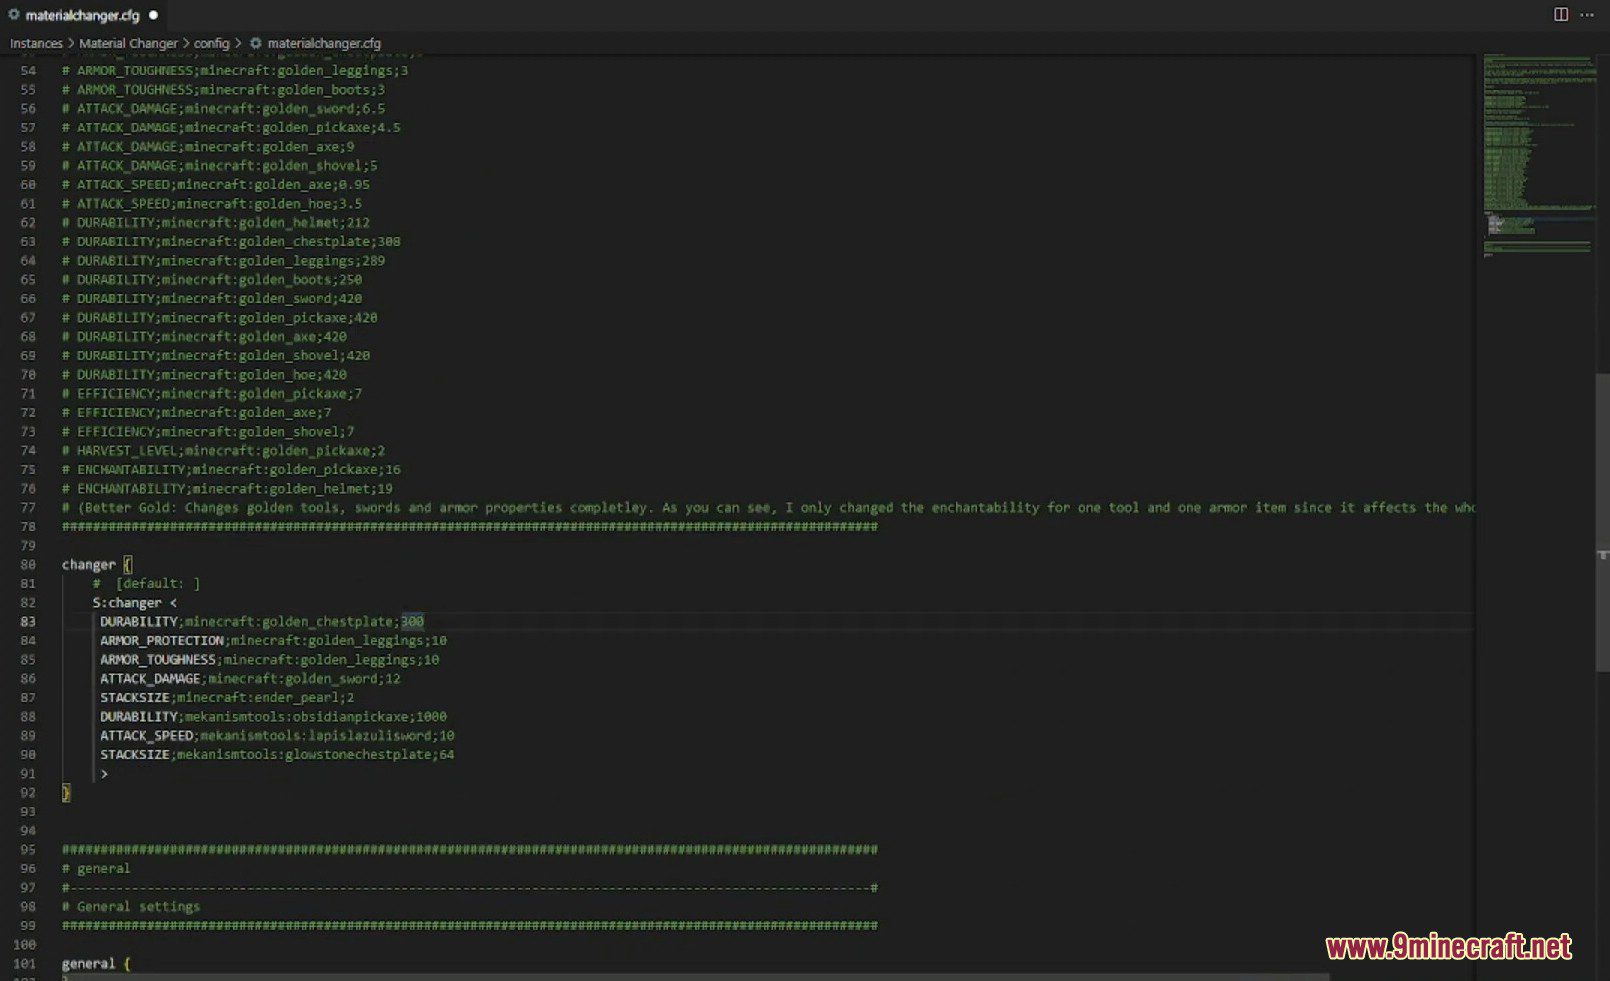Click the vertical scrollbar thumb
This screenshot has height=981, width=1610.
pyautogui.click(x=1603, y=522)
